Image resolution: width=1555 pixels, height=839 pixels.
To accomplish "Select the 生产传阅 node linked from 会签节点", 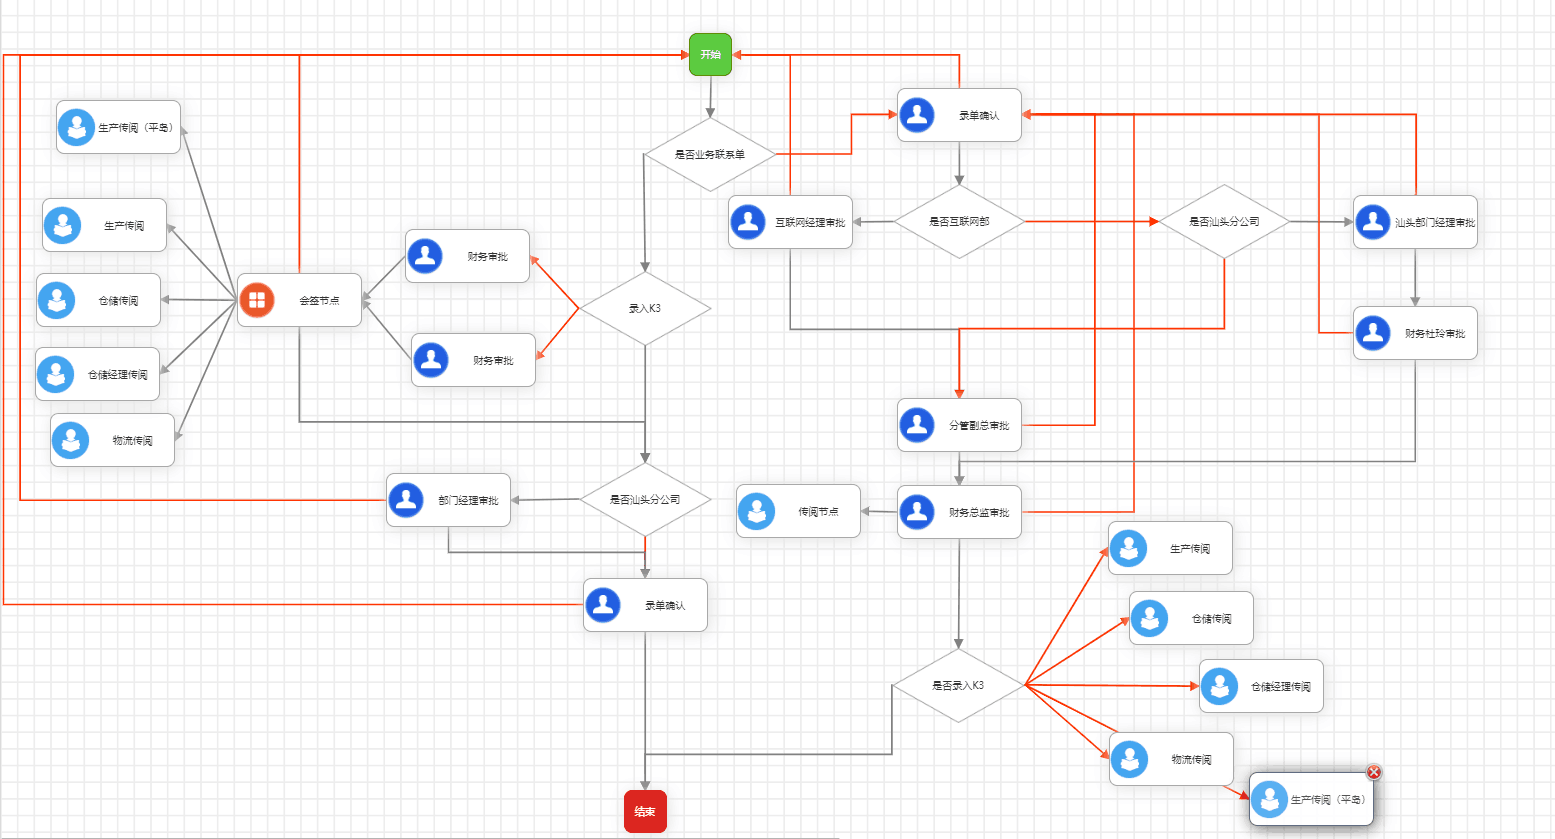I will [x=104, y=225].
